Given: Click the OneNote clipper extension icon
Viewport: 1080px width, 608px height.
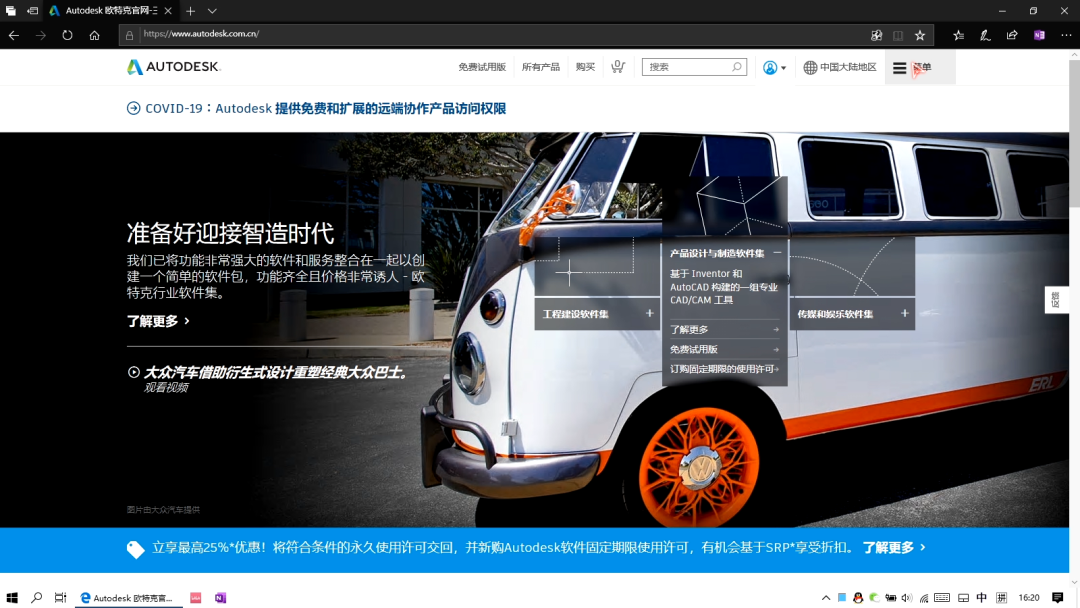Looking at the screenshot, I should 1039,35.
